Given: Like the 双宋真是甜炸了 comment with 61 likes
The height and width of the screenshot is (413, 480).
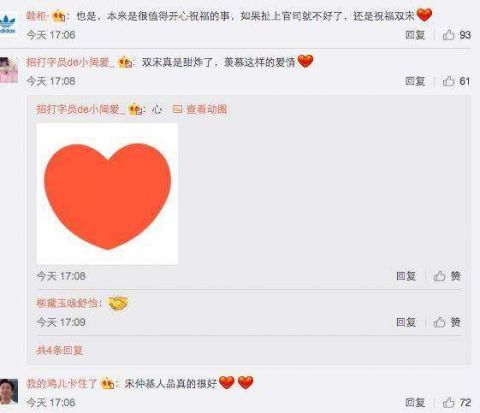Looking at the screenshot, I should click(456, 81).
